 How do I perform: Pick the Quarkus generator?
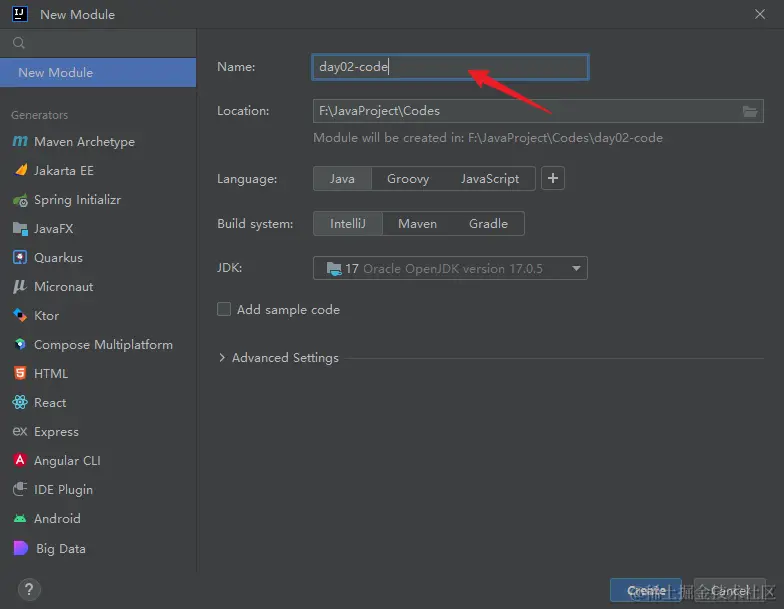coord(48,258)
